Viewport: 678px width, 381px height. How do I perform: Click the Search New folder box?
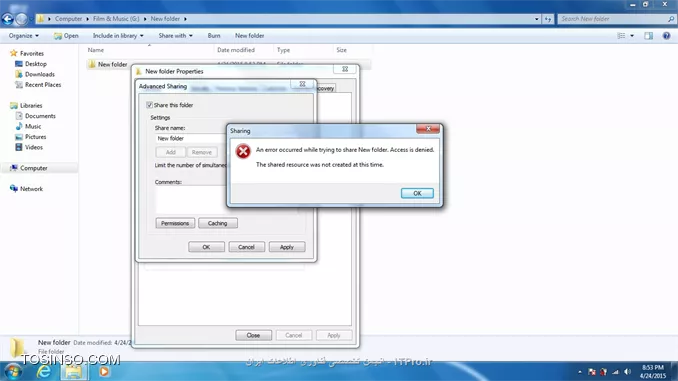click(x=612, y=19)
